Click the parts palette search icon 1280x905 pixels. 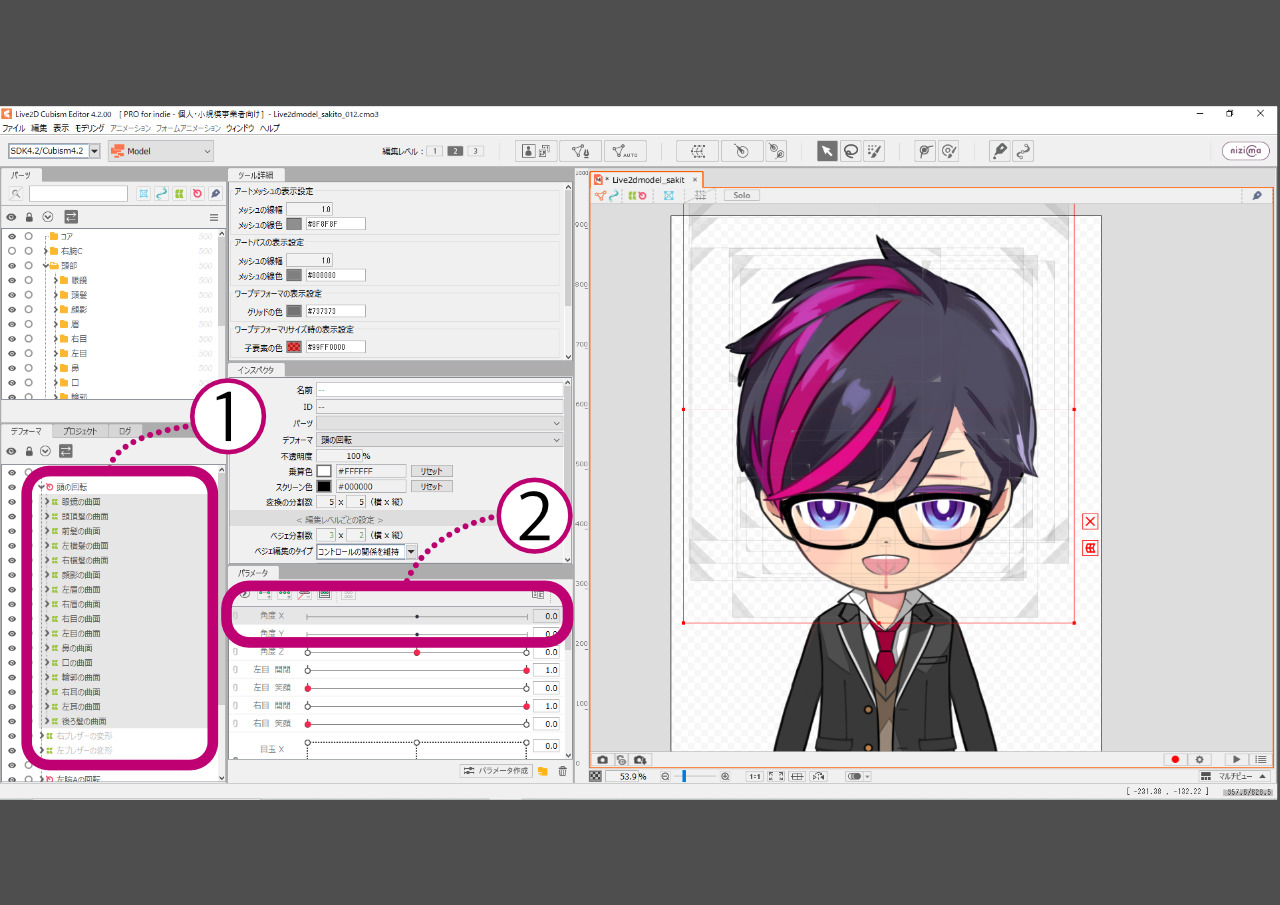click(16, 193)
